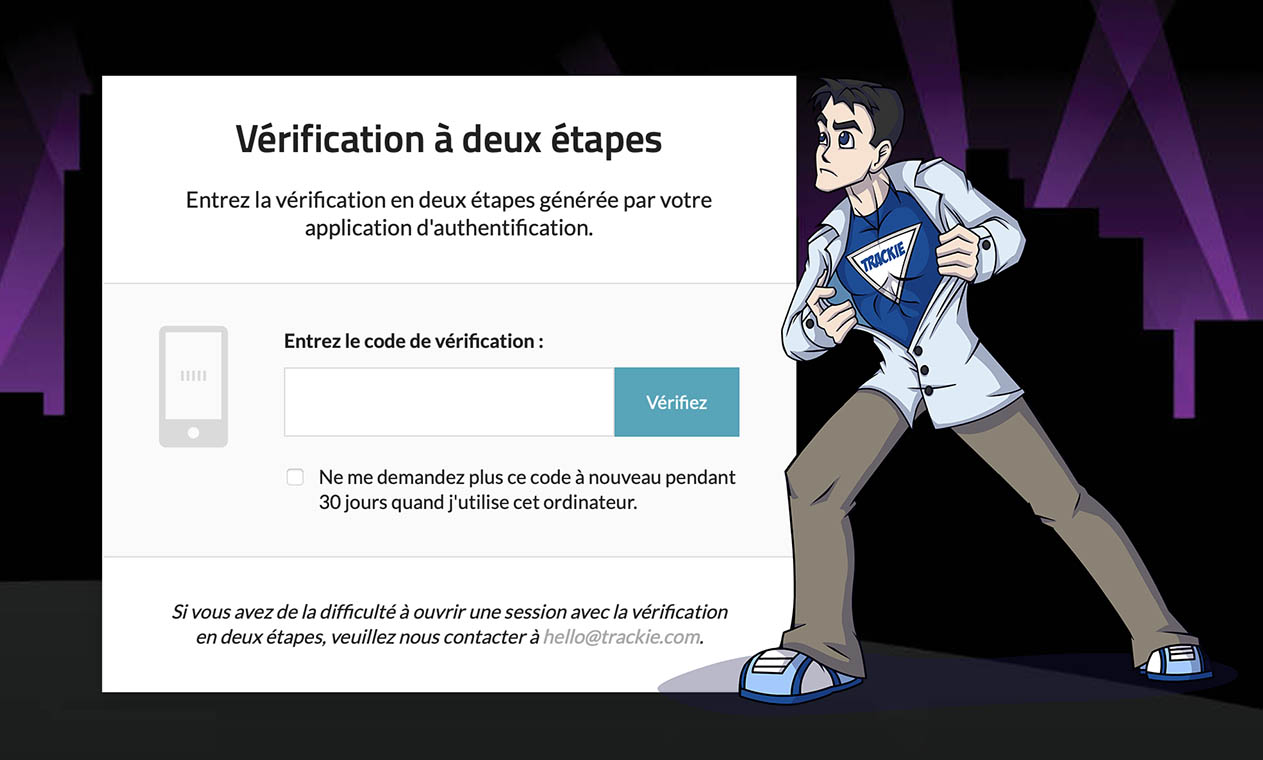Viewport: 1263px width, 760px height.
Task: Focus the verification code input field
Action: click(449, 402)
